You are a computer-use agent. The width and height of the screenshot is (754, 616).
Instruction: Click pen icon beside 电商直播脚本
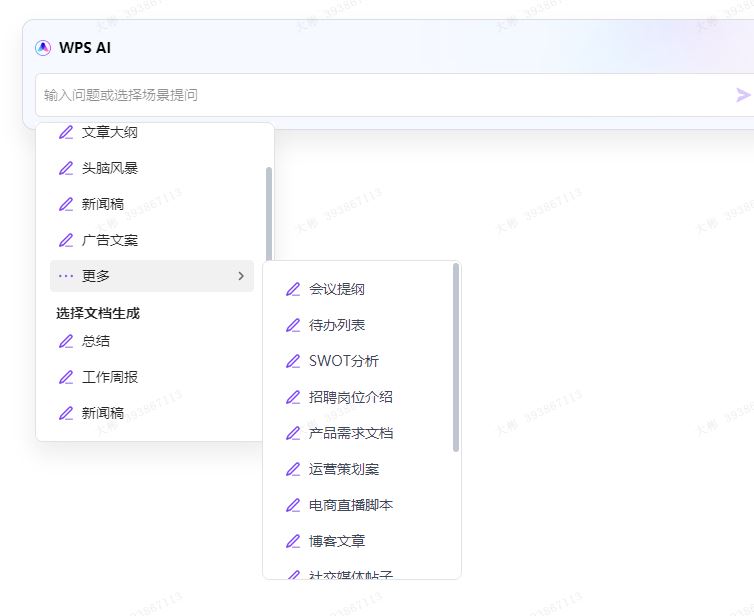tap(293, 505)
